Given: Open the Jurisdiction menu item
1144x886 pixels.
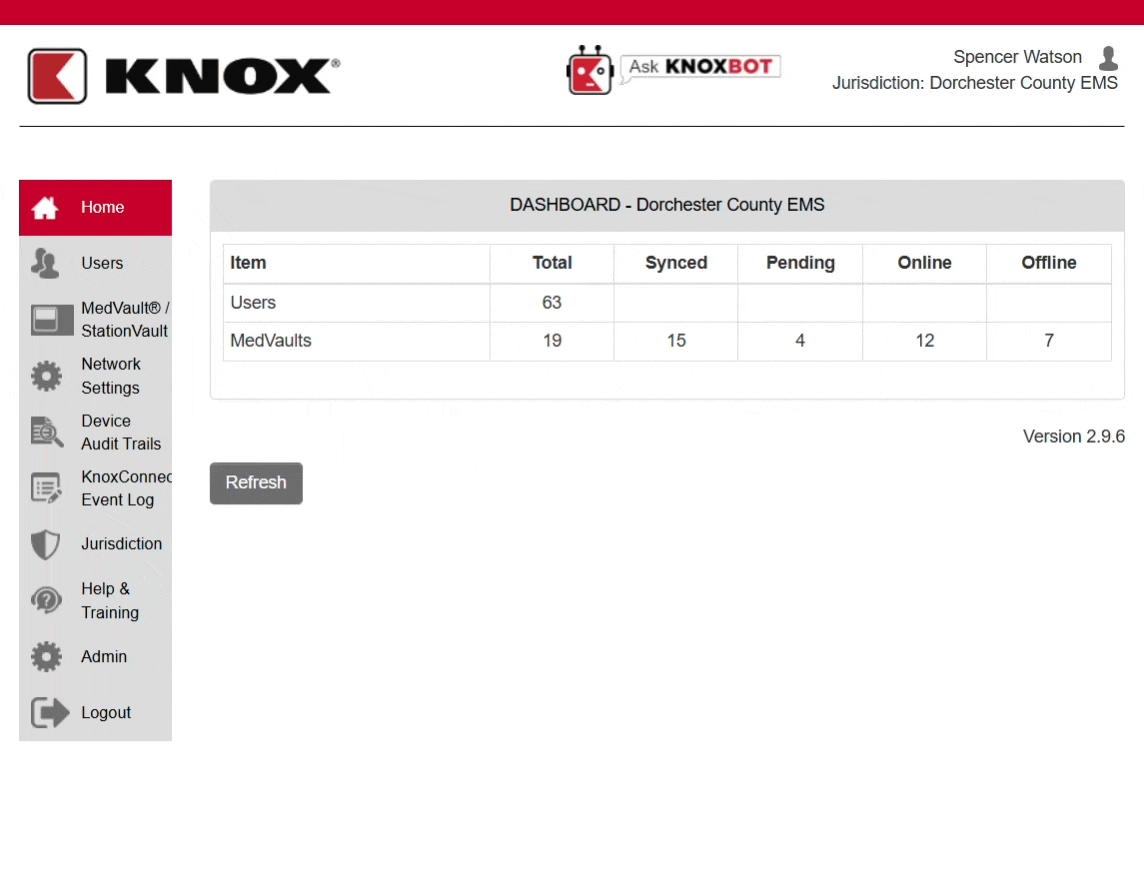Looking at the screenshot, I should (96, 544).
